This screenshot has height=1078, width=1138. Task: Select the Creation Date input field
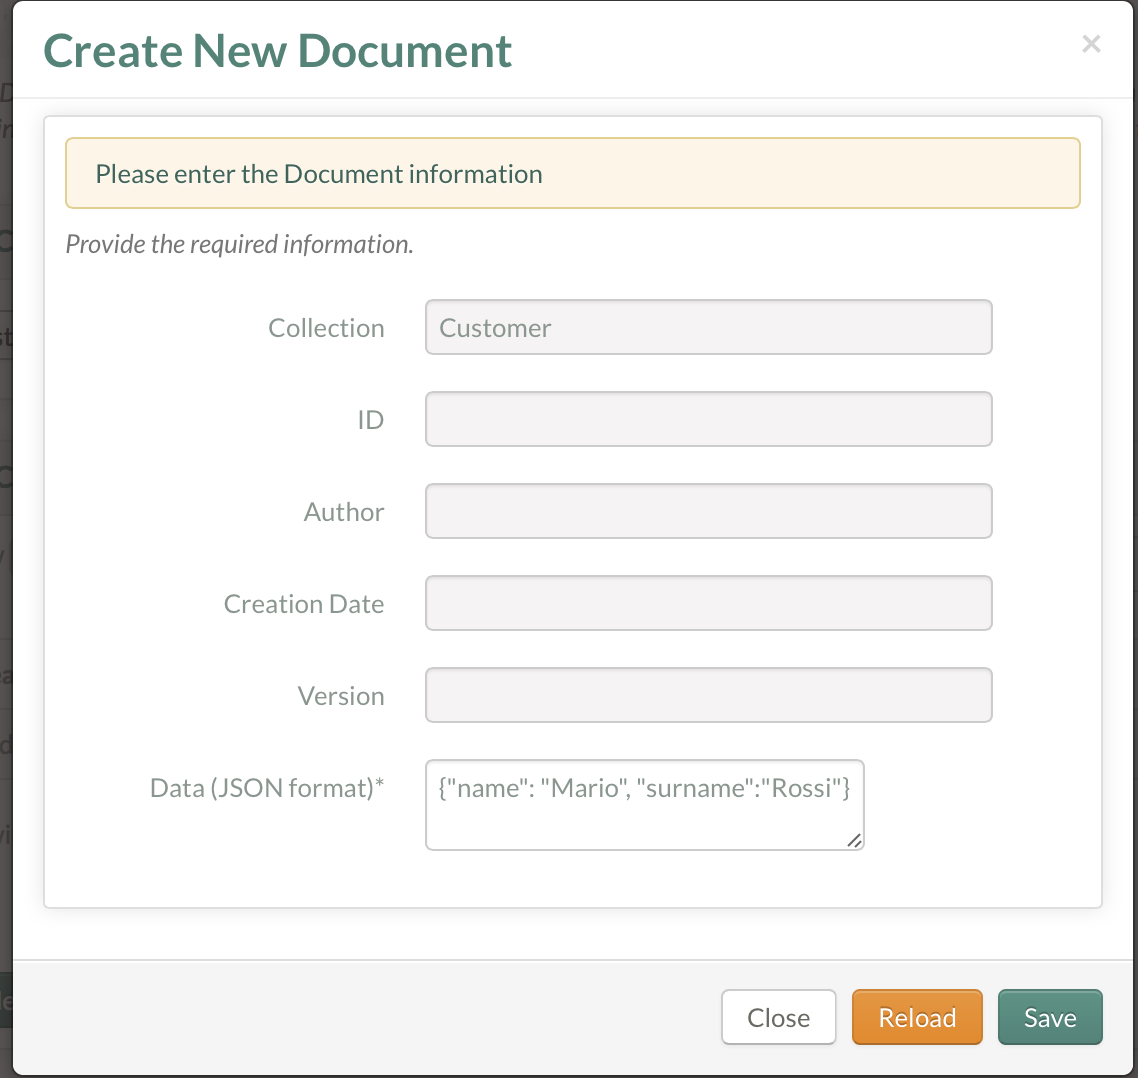[708, 603]
